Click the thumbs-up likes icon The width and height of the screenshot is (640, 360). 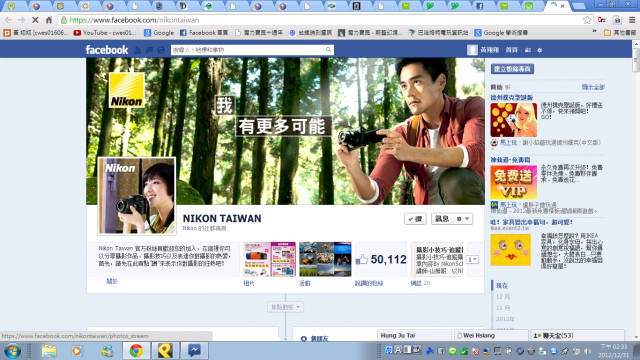(362, 259)
